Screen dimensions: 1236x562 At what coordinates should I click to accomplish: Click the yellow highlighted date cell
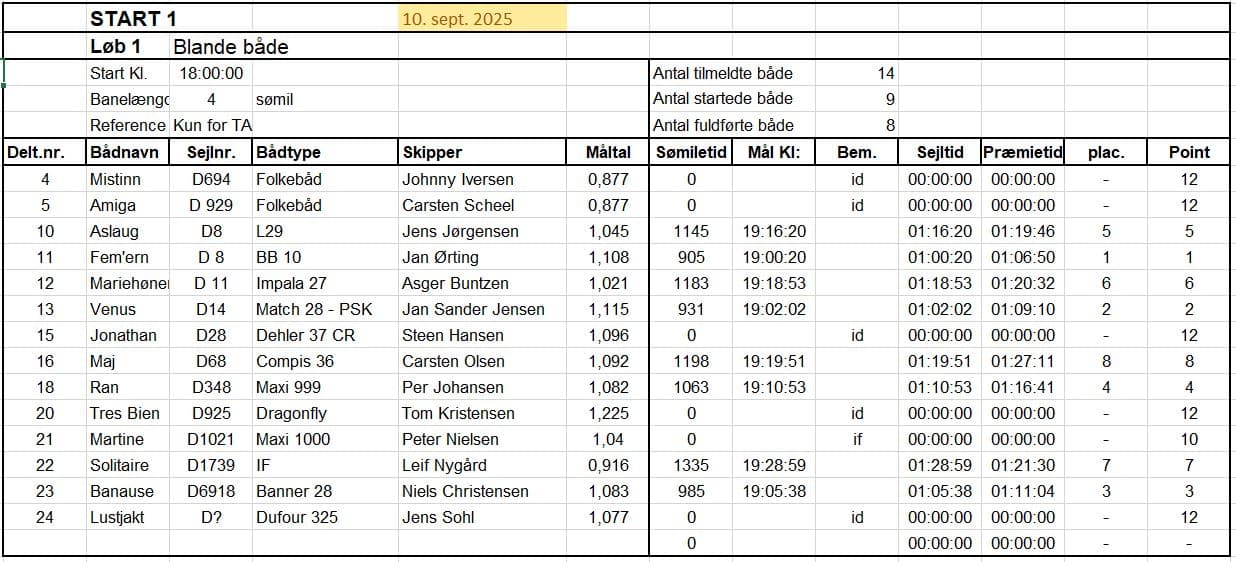pos(483,19)
